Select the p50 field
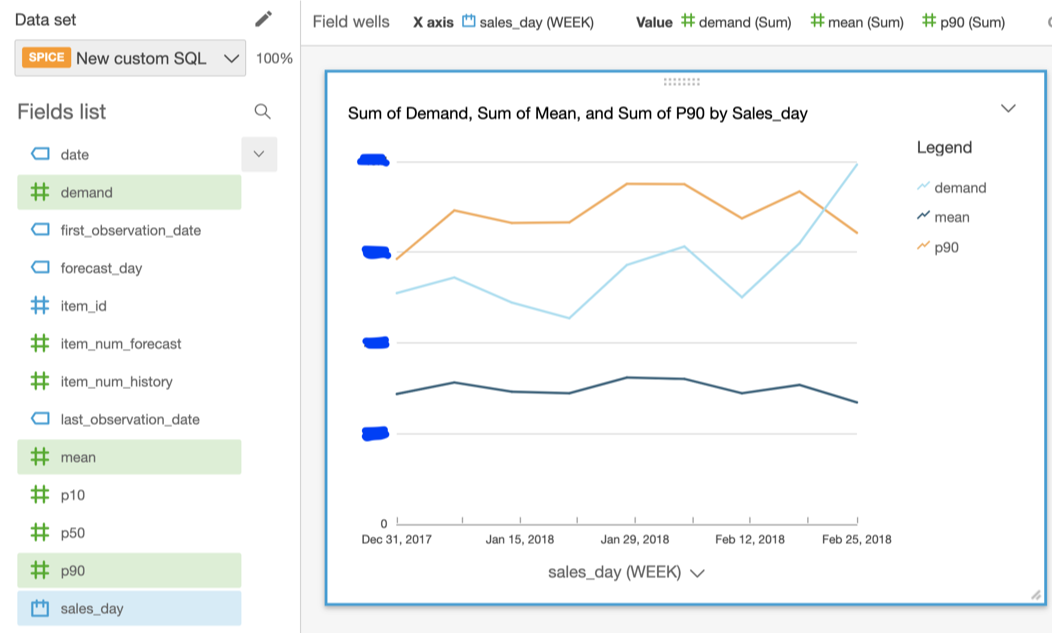The image size is (1052, 633). tap(129, 533)
